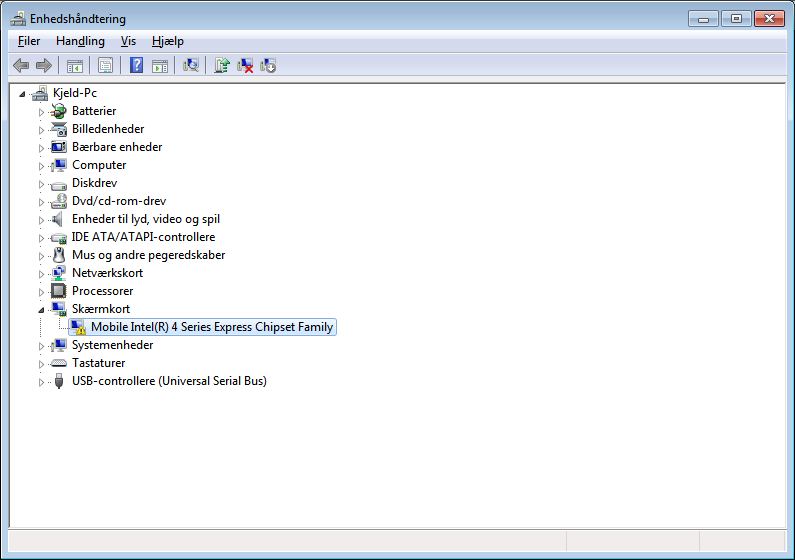Click the grayed Back arrow icon
Viewport: 795px width, 560px height.
click(x=21, y=66)
